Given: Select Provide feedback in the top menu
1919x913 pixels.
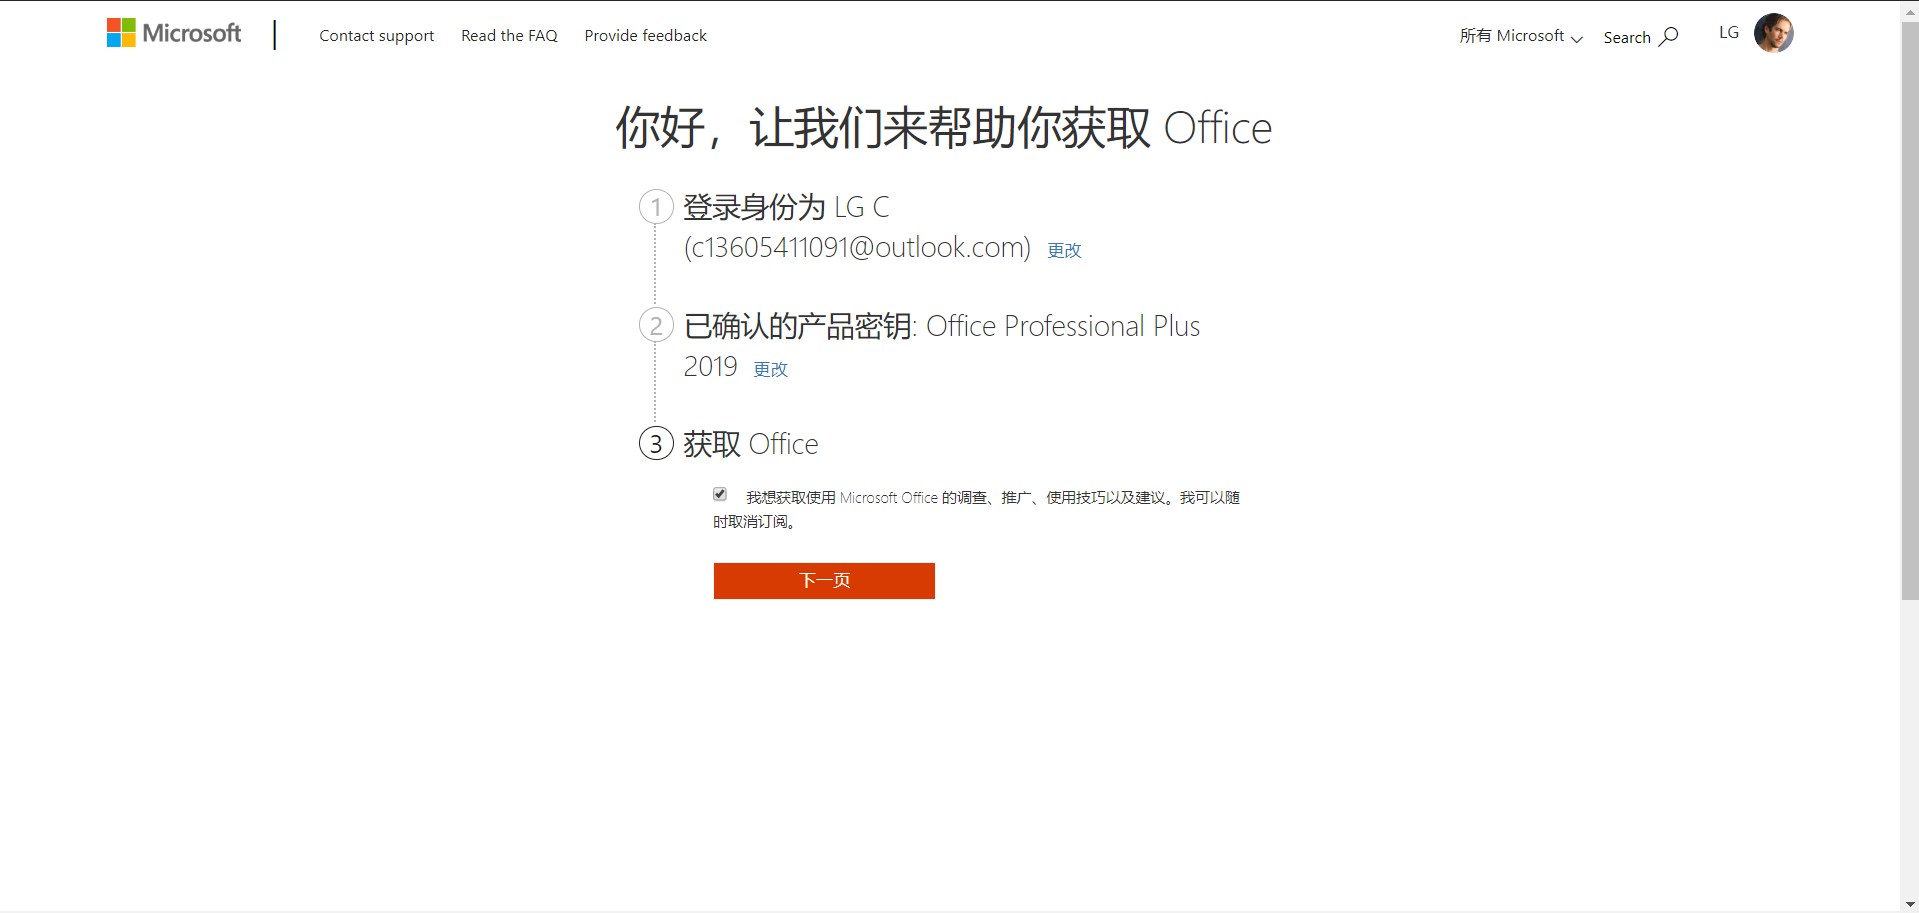Looking at the screenshot, I should coord(645,36).
